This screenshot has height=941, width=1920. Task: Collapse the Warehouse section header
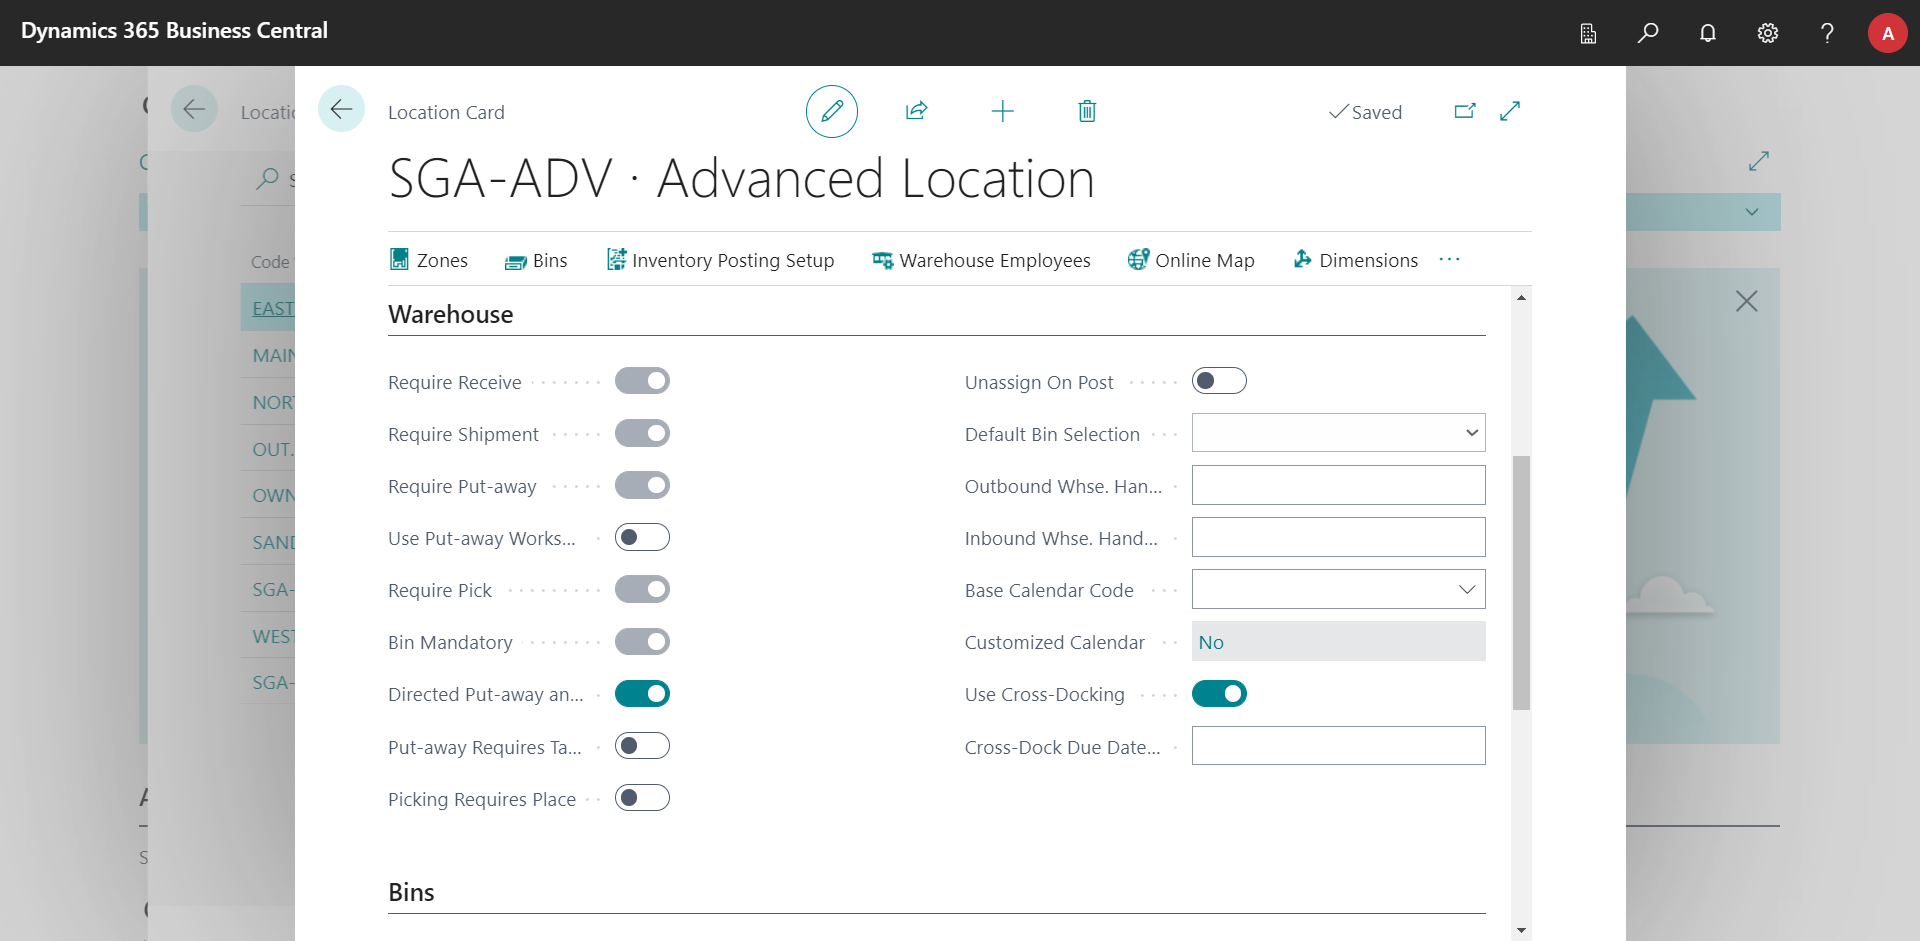coord(451,314)
